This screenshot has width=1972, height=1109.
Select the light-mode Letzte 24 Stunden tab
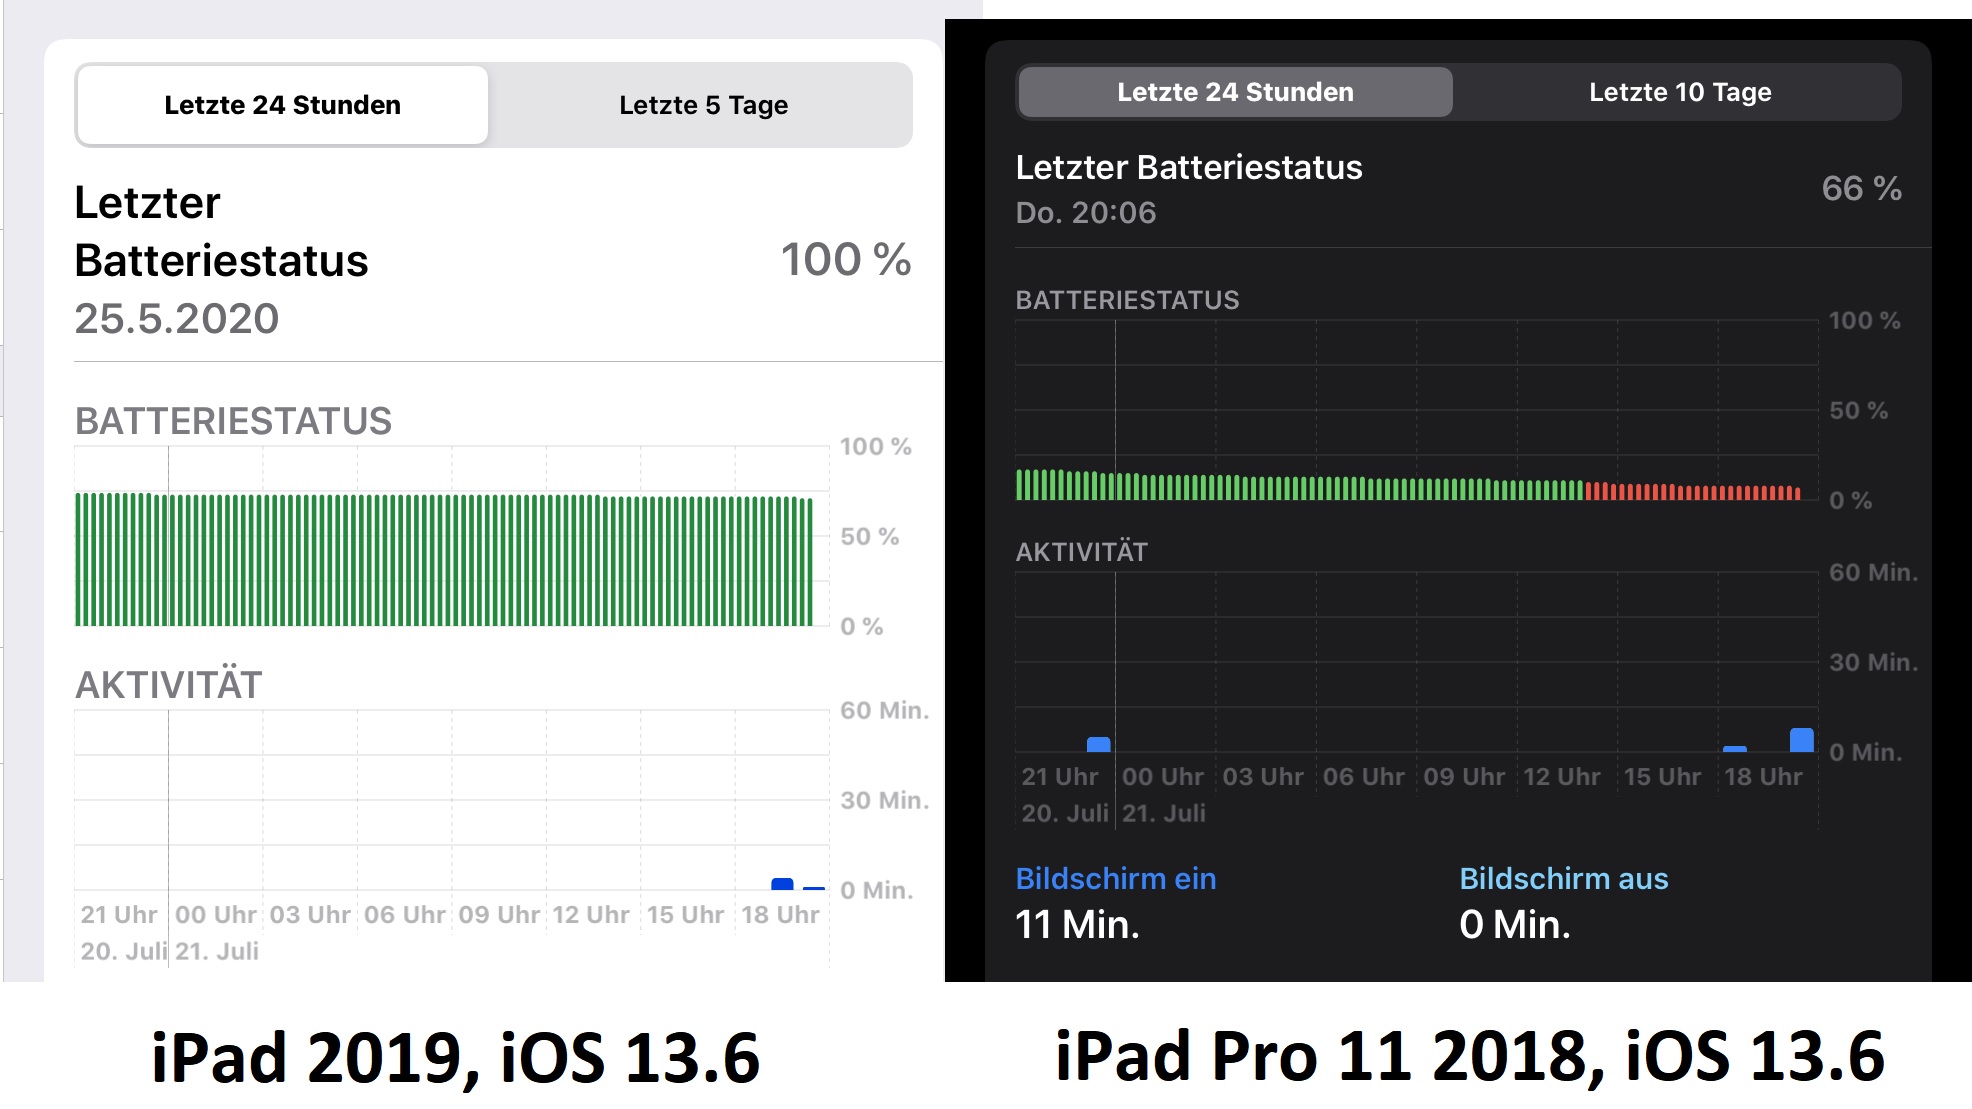[x=282, y=105]
